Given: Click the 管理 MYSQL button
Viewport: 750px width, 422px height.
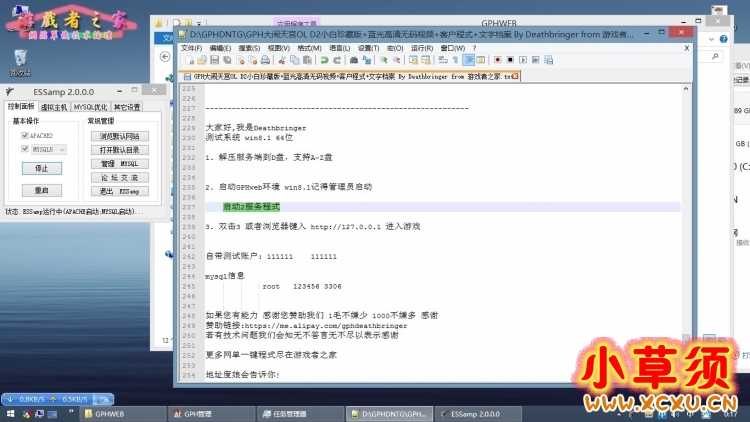Looking at the screenshot, I should tap(120, 164).
